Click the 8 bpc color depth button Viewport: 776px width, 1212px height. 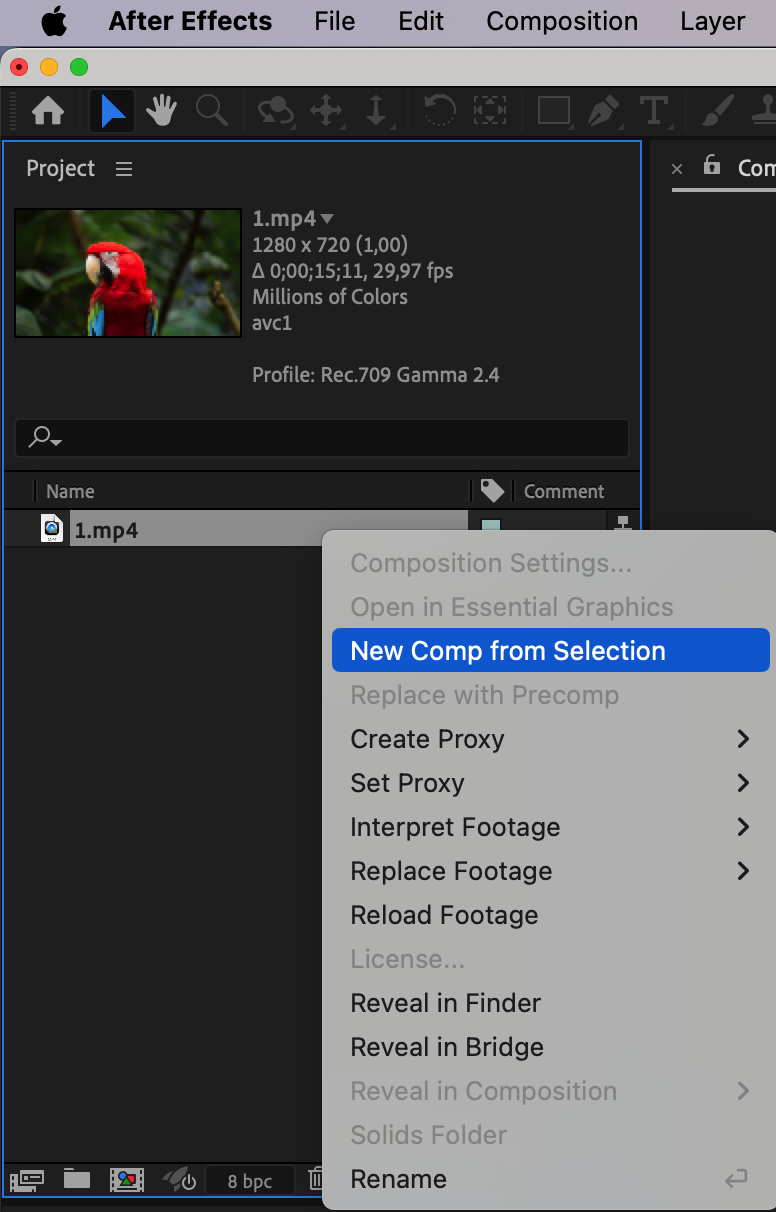(x=249, y=1181)
